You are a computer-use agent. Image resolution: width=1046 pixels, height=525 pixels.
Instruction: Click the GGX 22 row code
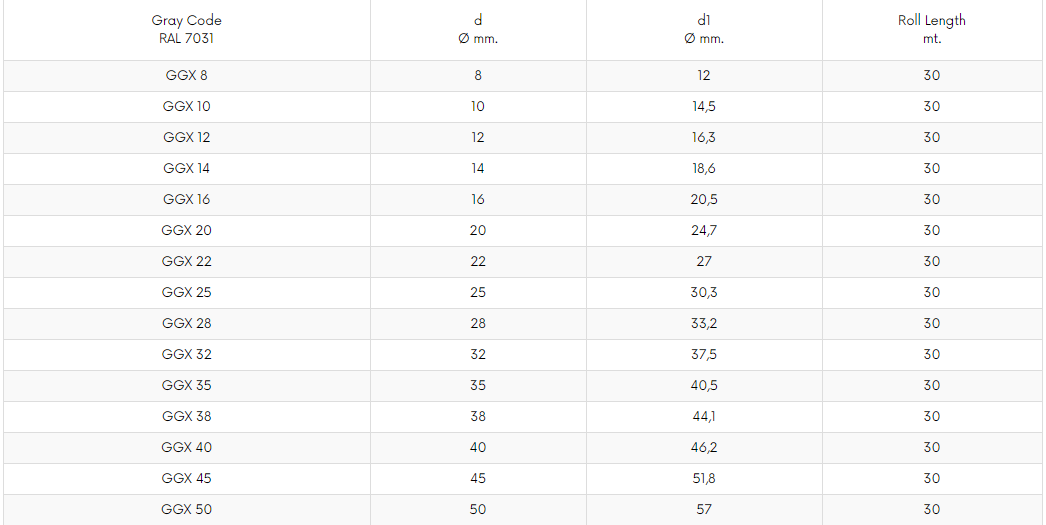pyautogui.click(x=187, y=261)
